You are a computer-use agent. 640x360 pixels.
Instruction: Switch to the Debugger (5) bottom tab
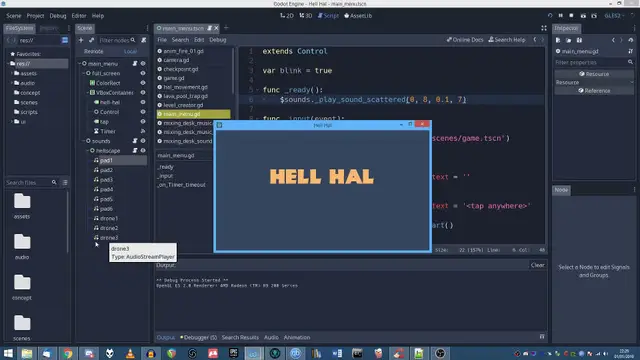coord(198,338)
